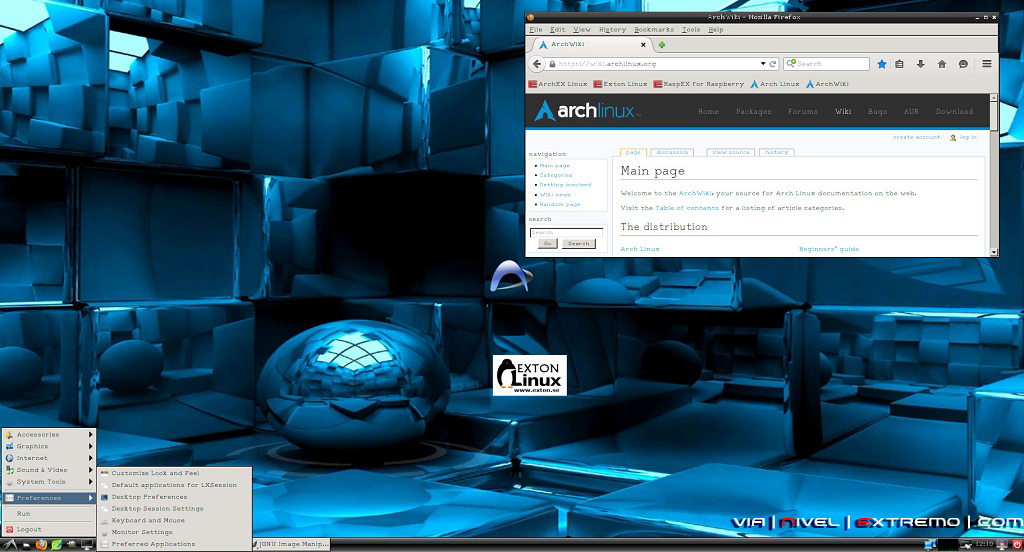Open Firefox File menu
Viewport: 1024px width, 552px height.
(x=536, y=29)
